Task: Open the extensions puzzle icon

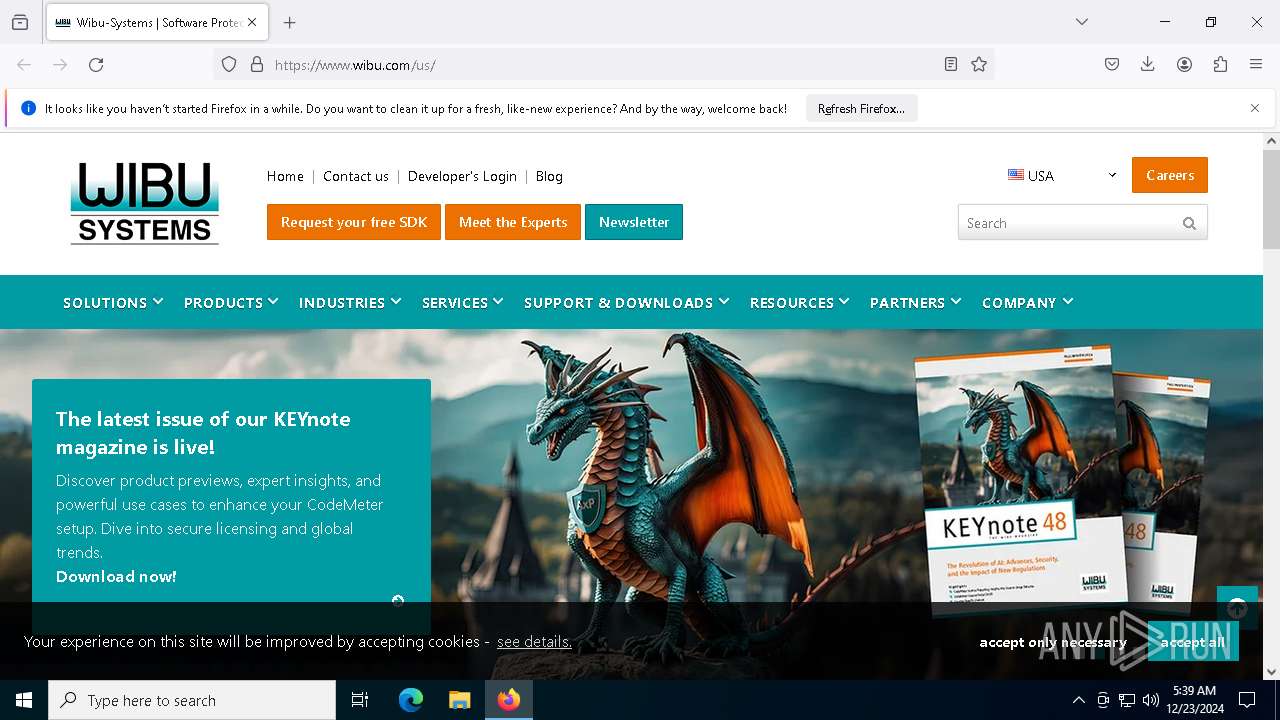Action: click(x=1220, y=64)
